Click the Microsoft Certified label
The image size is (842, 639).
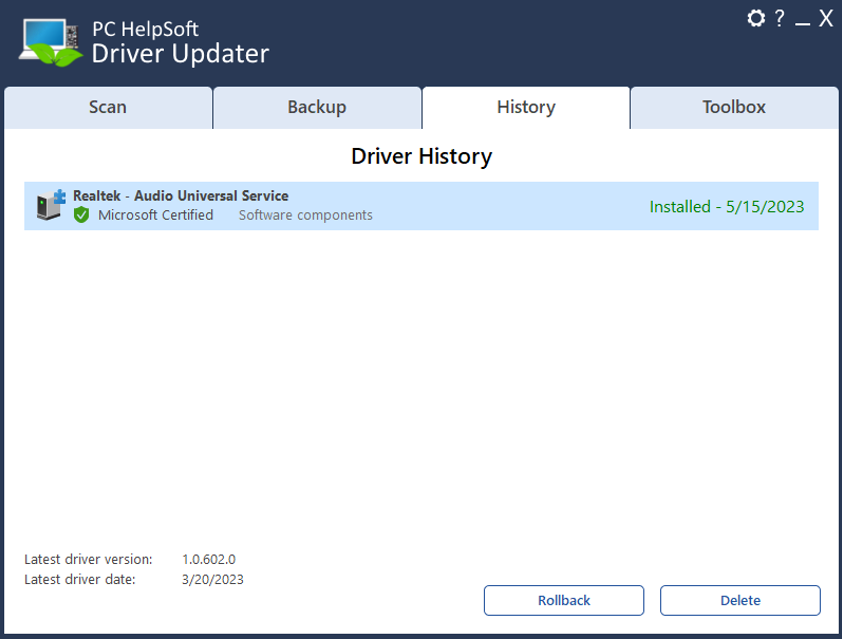[x=156, y=215]
